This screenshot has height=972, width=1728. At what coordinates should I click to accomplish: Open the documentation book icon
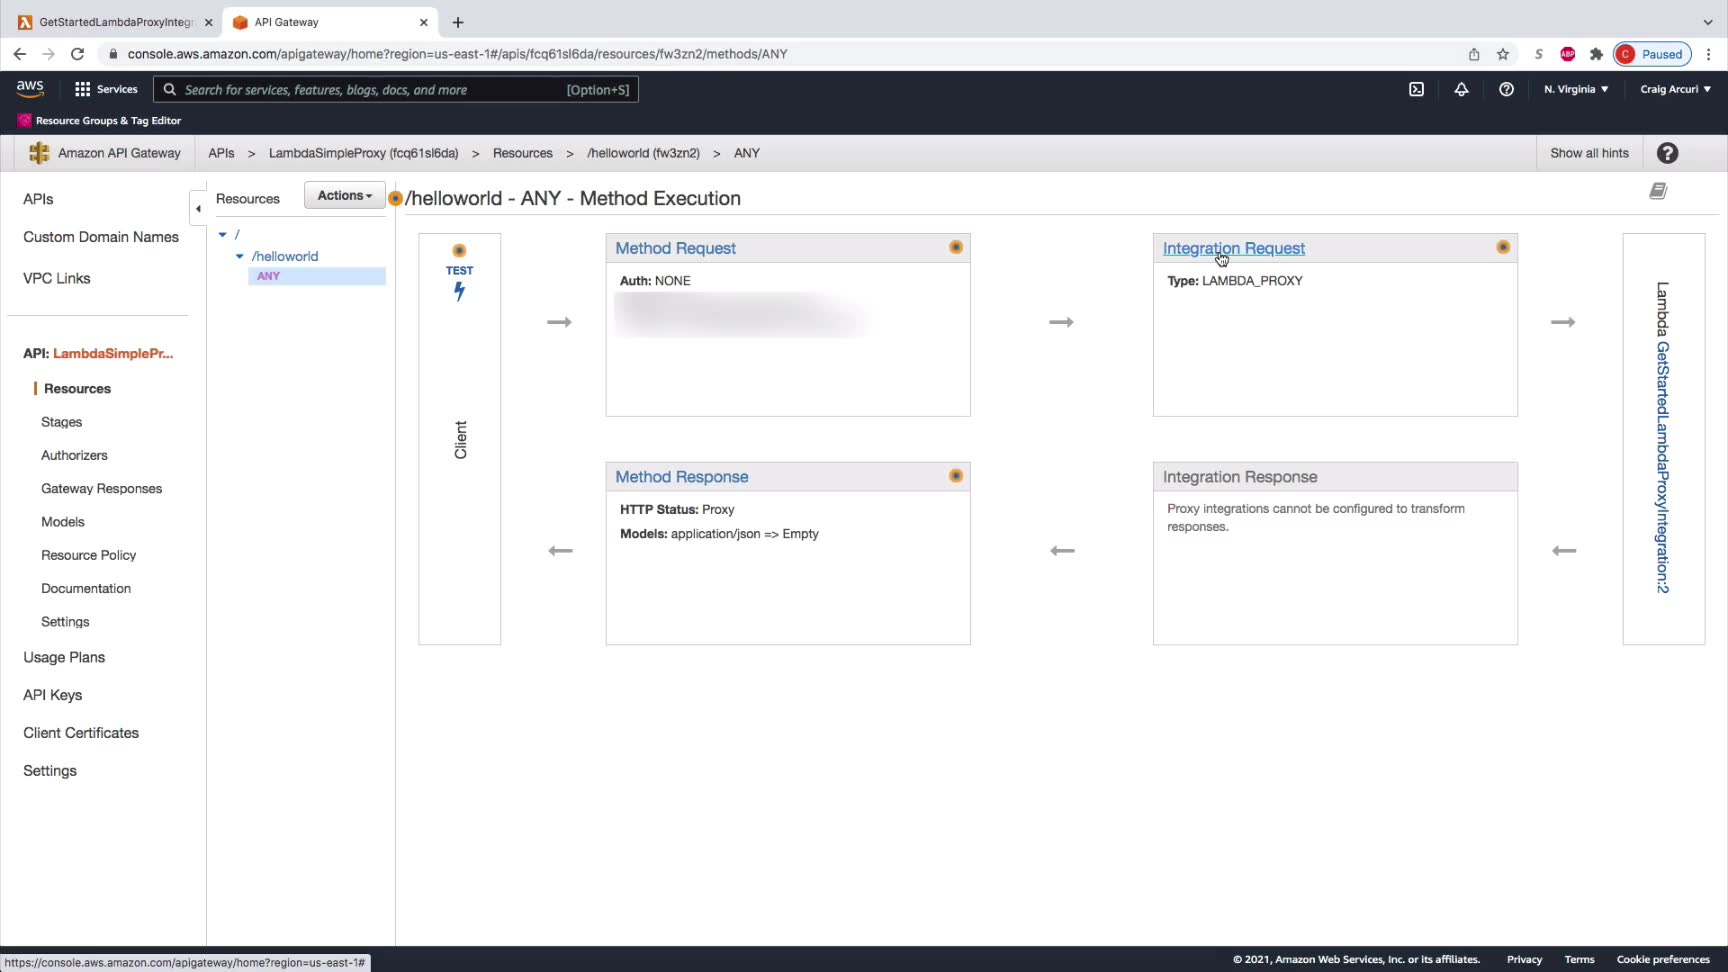tap(1658, 191)
